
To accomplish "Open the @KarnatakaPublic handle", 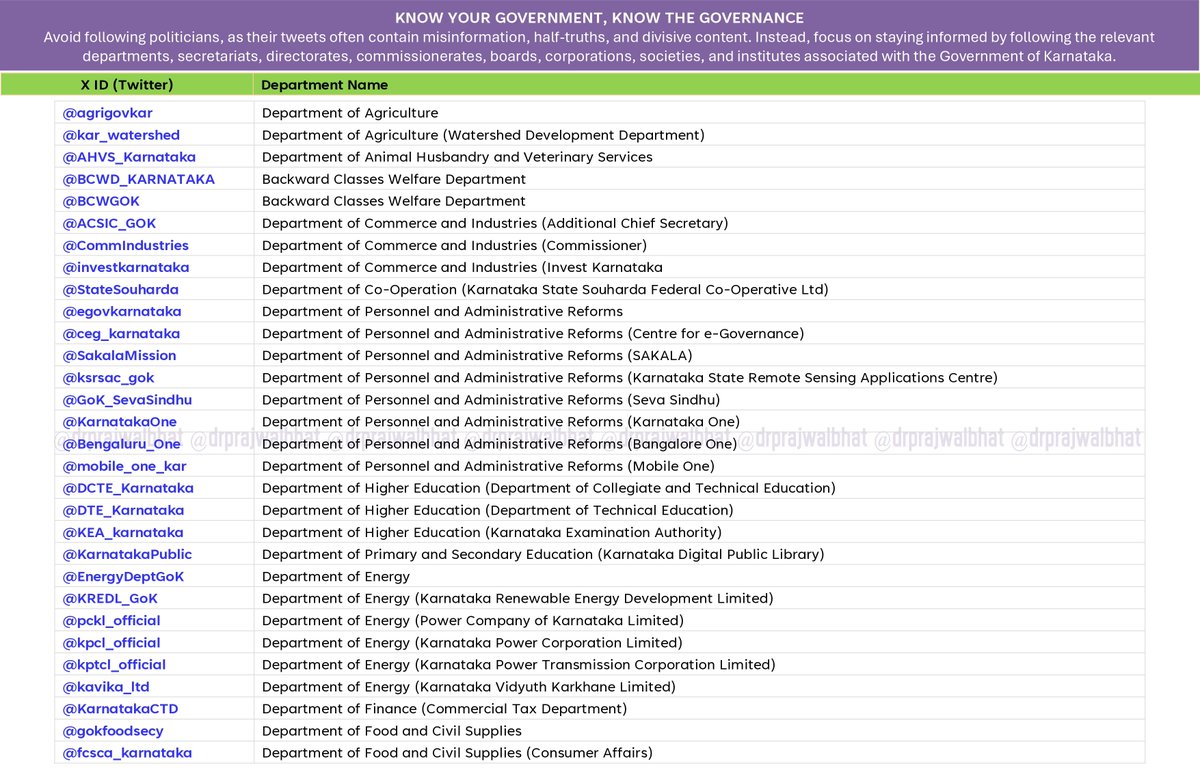I will (127, 554).
